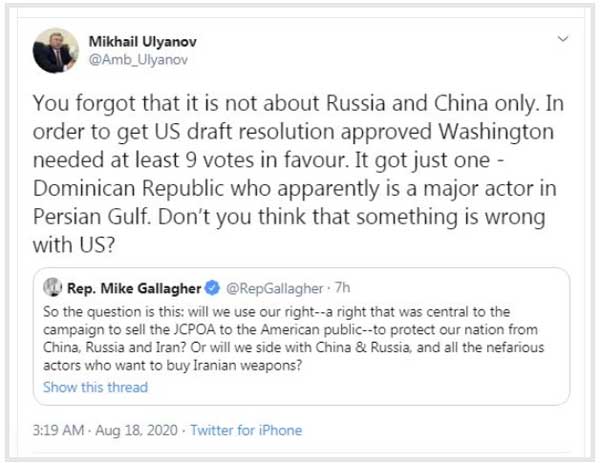Click Mikhail Ulyanov's profile picture
The image size is (600, 463).
55,50
